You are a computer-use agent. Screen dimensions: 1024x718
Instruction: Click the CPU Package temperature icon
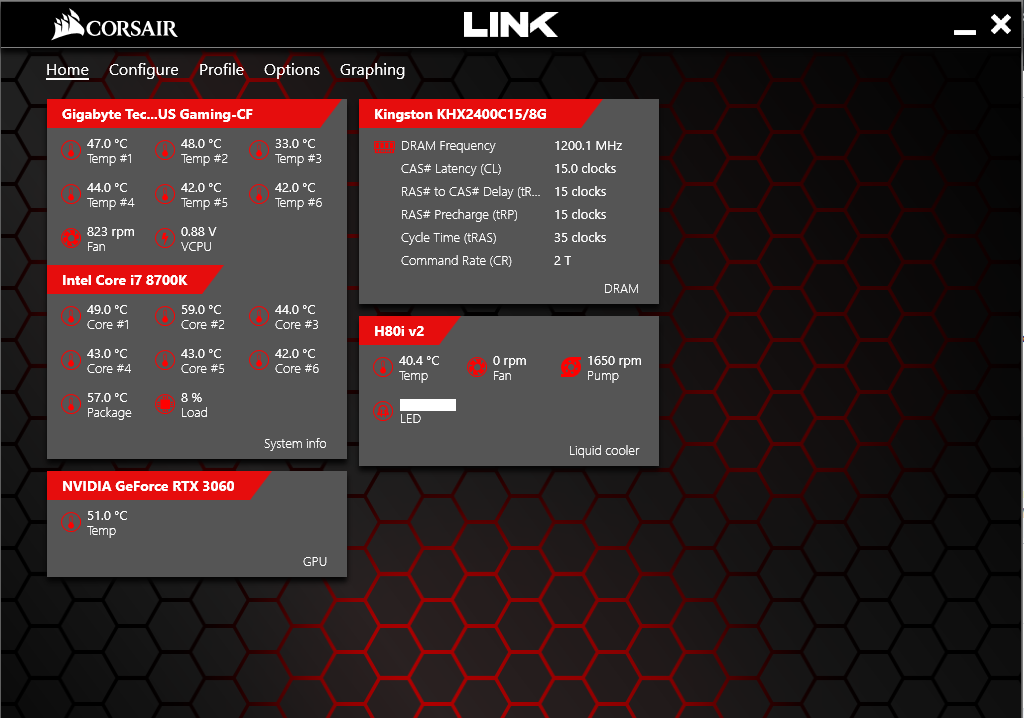(71, 404)
